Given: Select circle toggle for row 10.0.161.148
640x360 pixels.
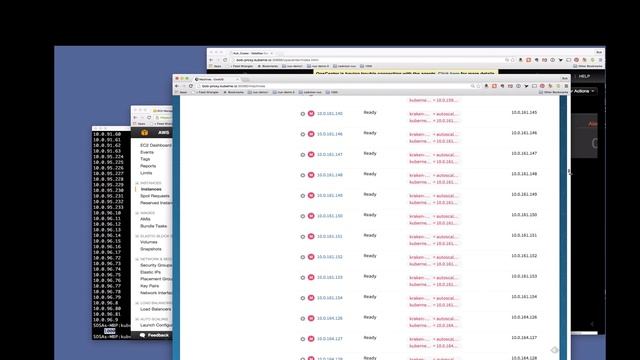Looking at the screenshot, I should pos(302,175).
